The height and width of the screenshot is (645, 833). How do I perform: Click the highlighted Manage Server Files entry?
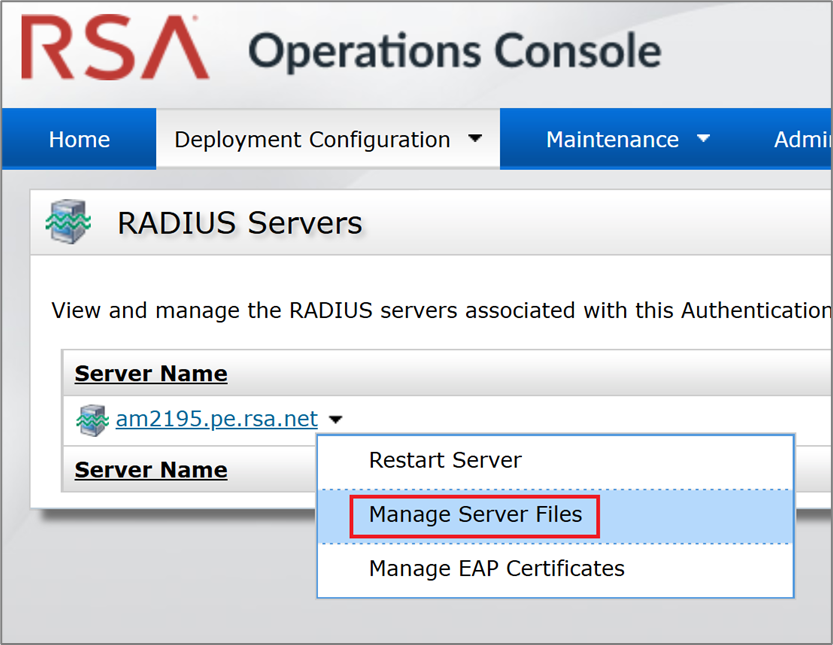476,515
